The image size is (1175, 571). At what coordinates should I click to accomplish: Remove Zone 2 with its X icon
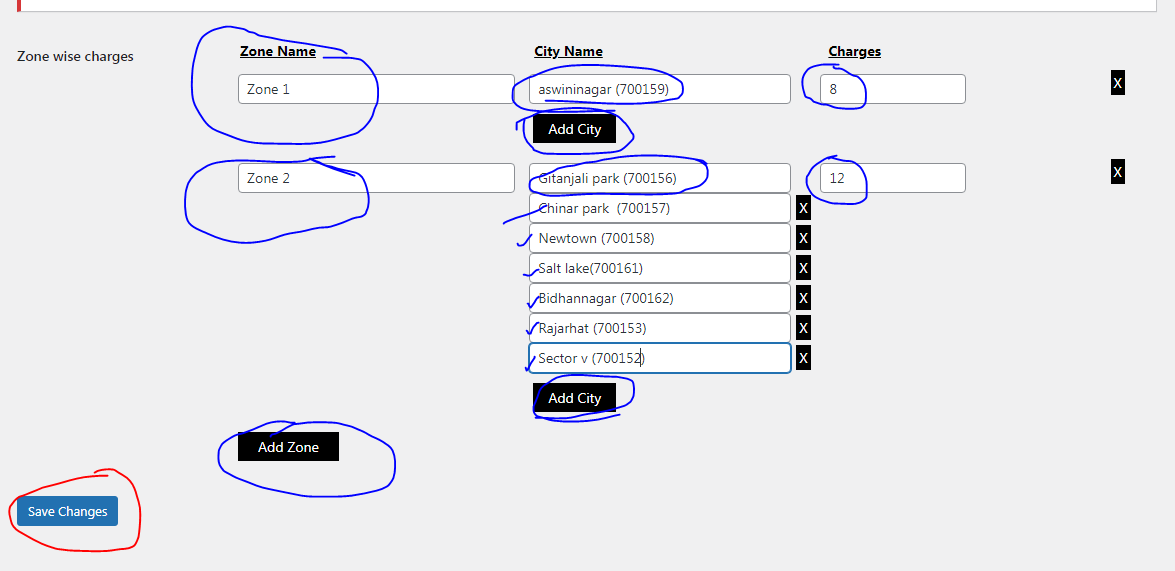[1117, 172]
